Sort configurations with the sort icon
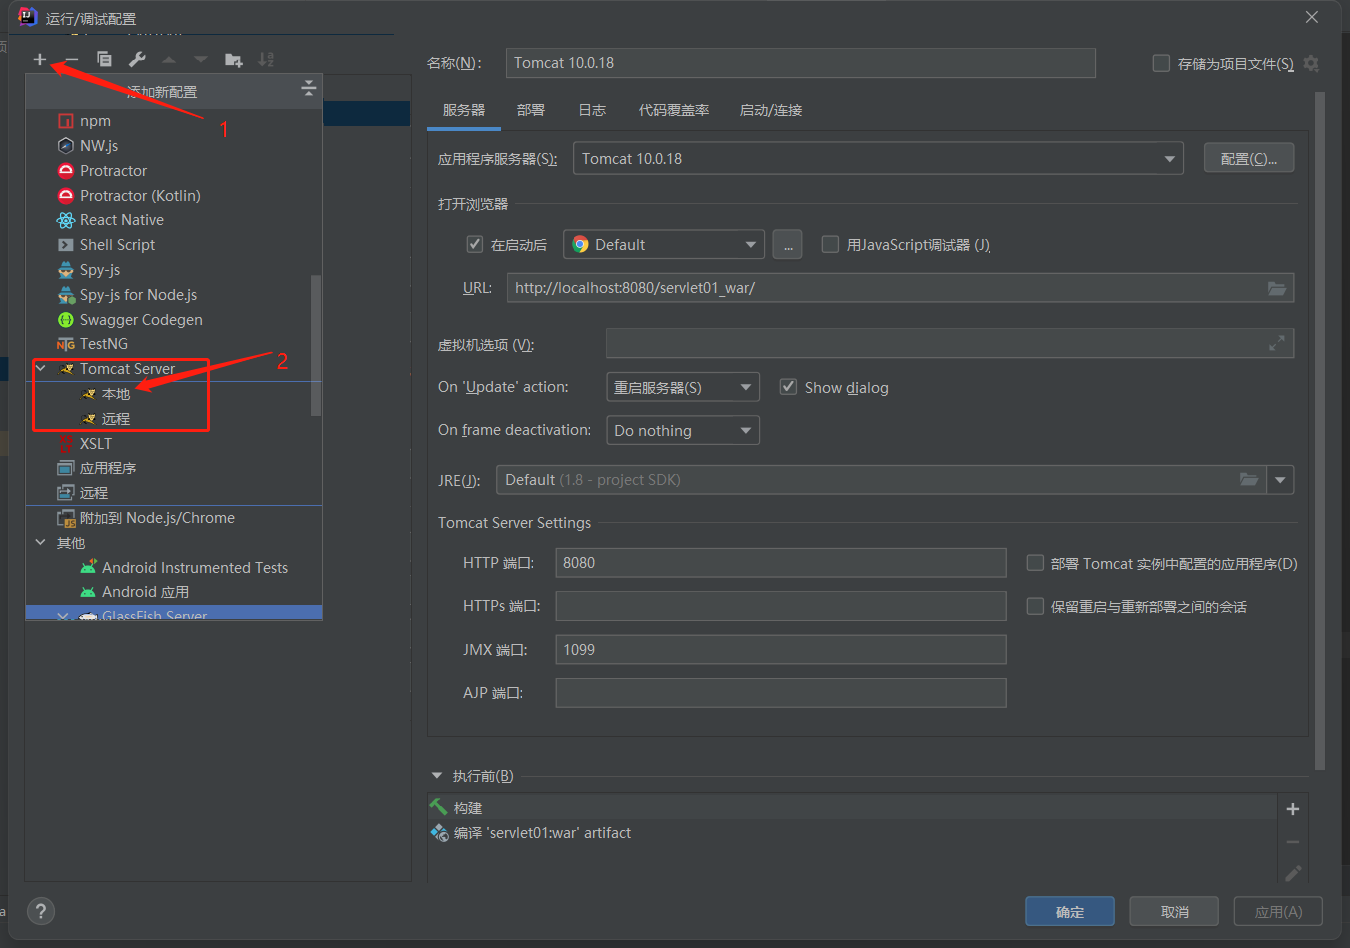The width and height of the screenshot is (1350, 948). tap(266, 60)
